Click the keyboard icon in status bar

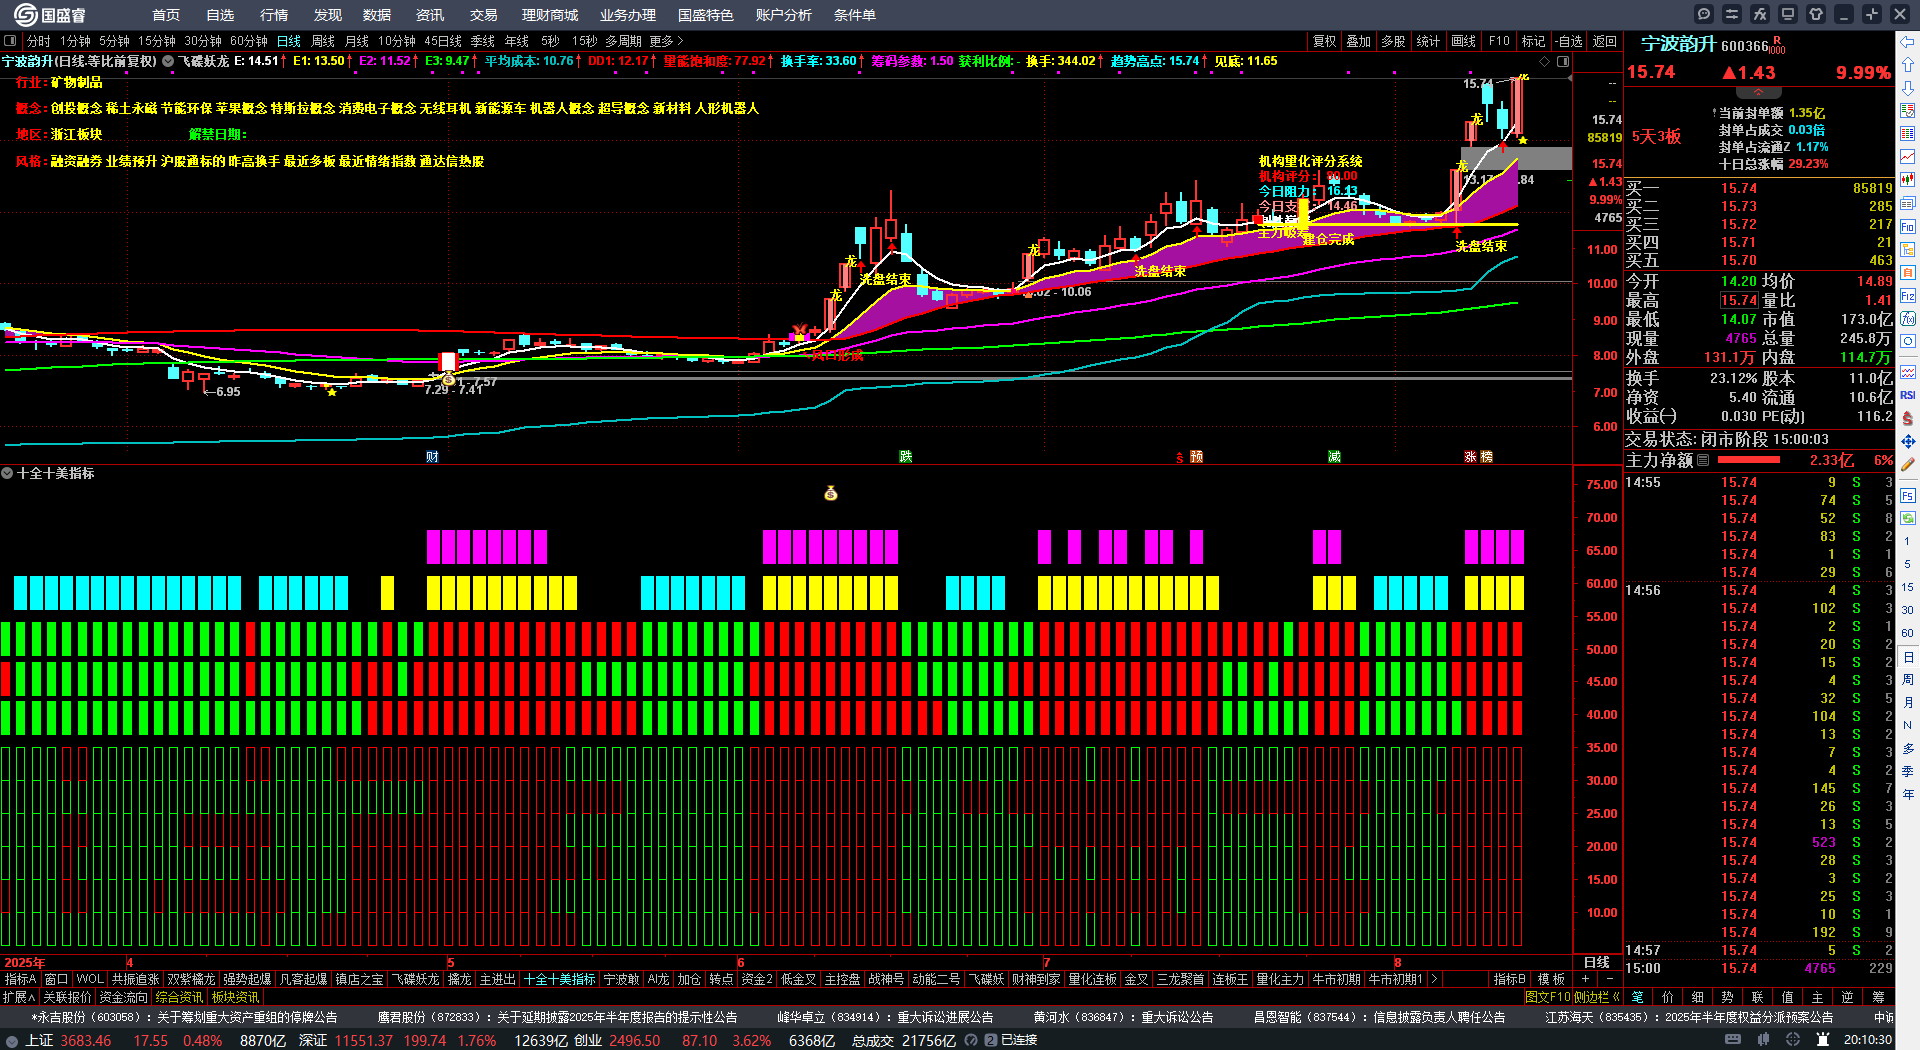point(1733,1040)
